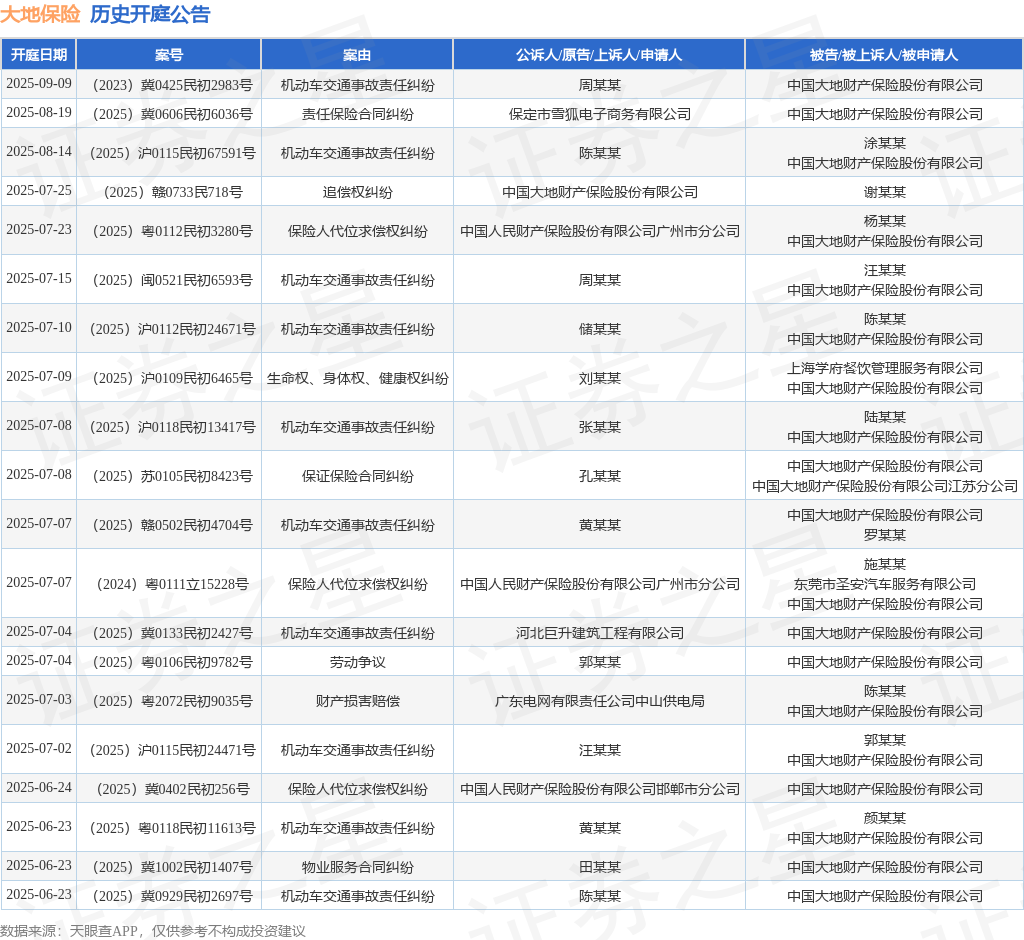
Task: Click the date 2025-08-19
Action: 39,112
